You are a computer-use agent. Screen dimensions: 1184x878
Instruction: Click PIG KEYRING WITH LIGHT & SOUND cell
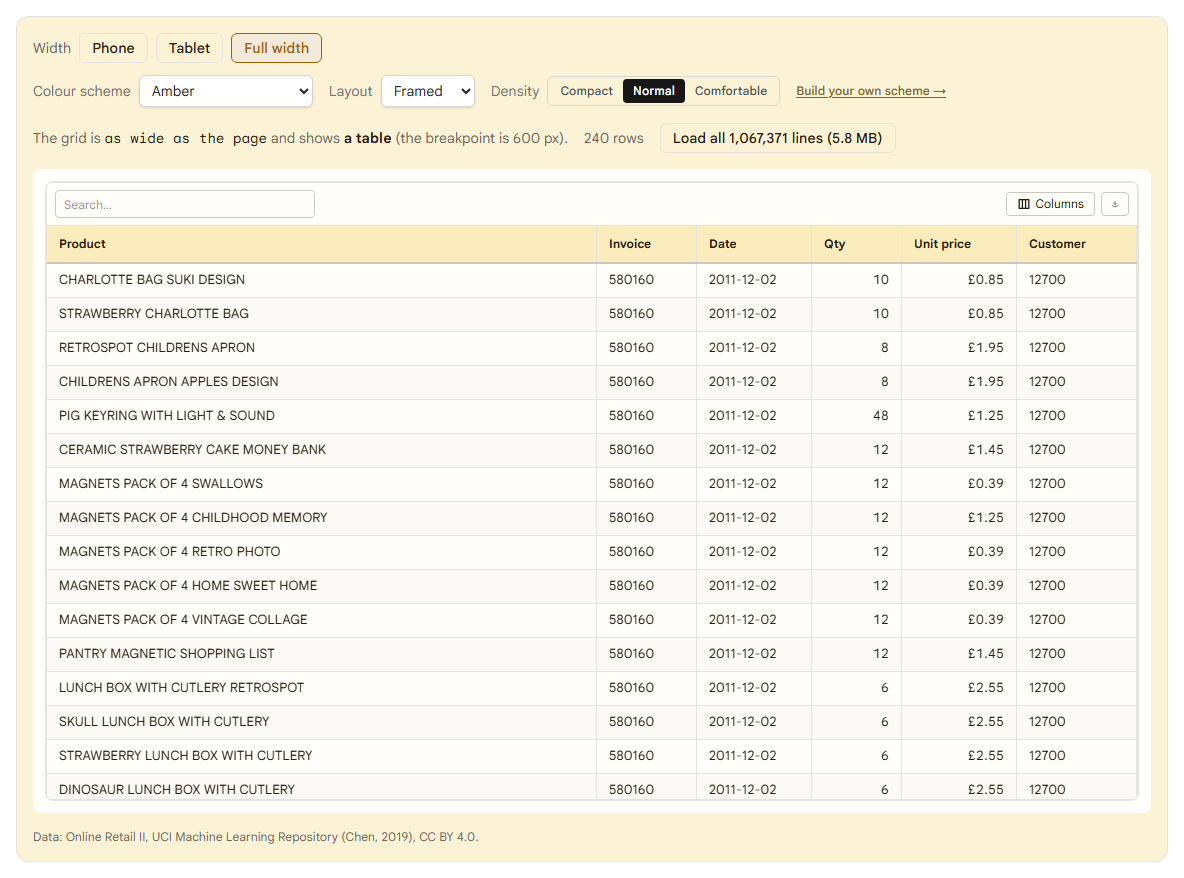pyautogui.click(x=322, y=416)
